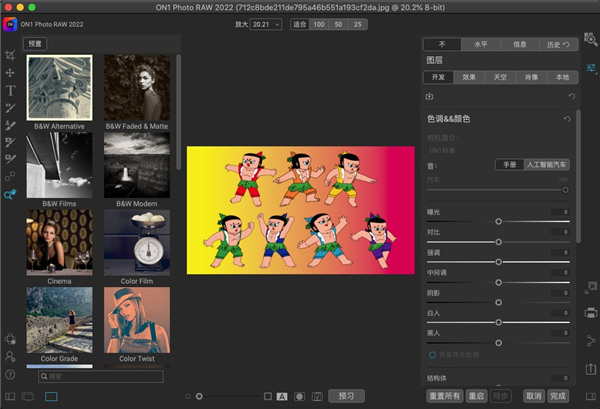The height and width of the screenshot is (409, 600).
Task: Select the highlighted blue Zoom view tool
Action: pos(10,194)
